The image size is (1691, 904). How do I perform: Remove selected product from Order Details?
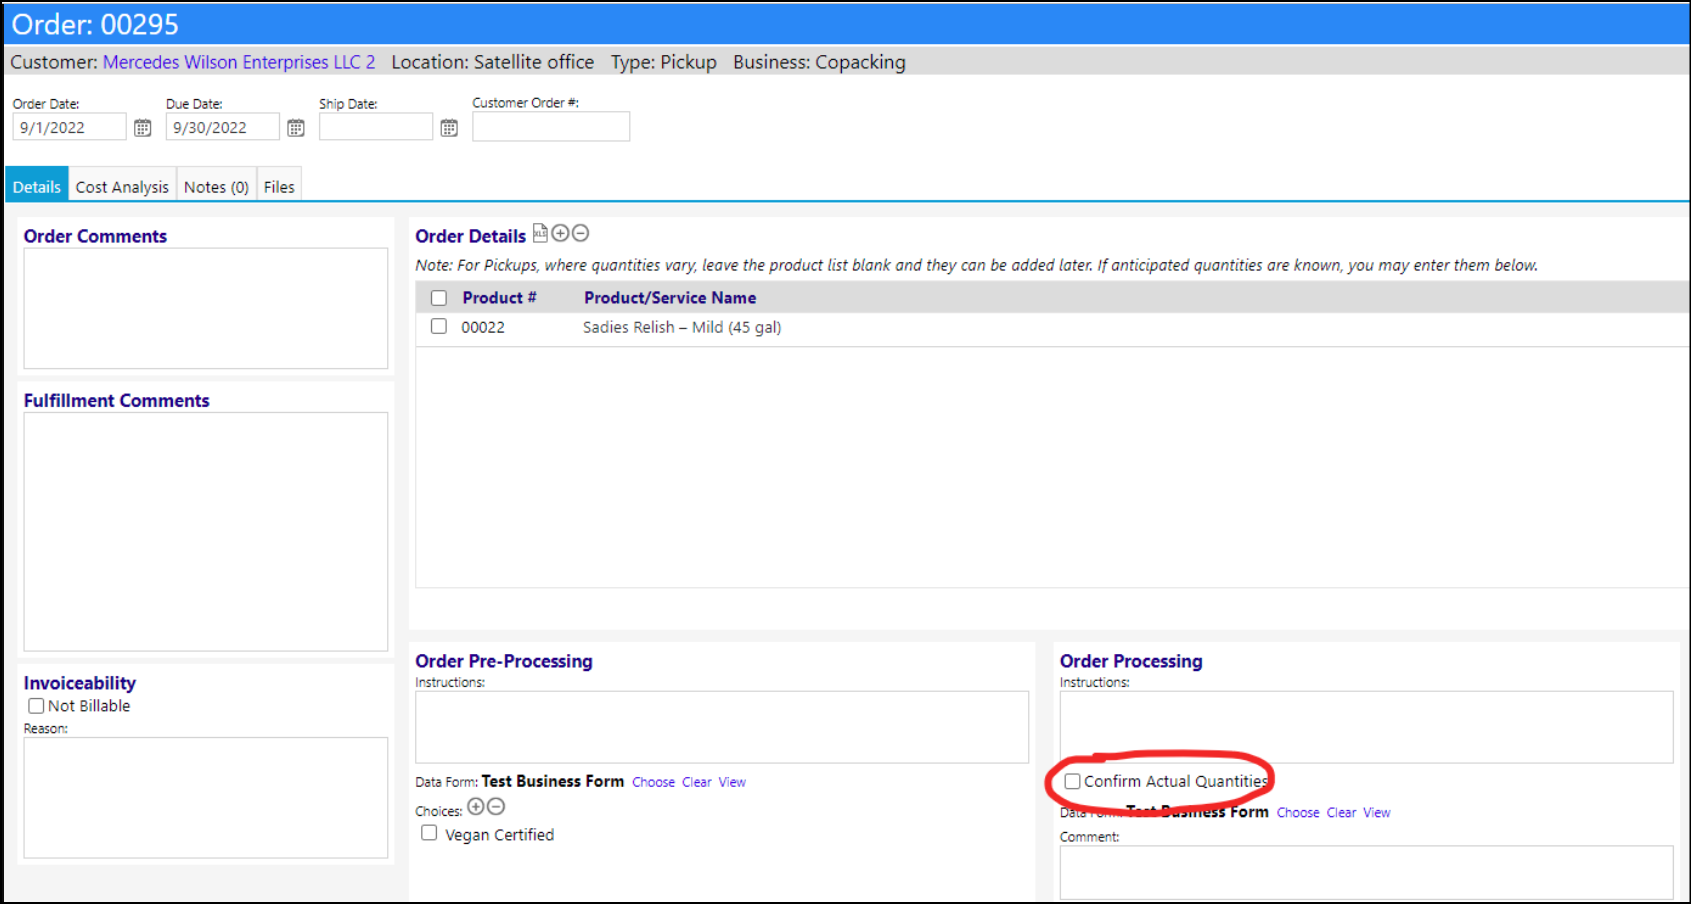(581, 233)
